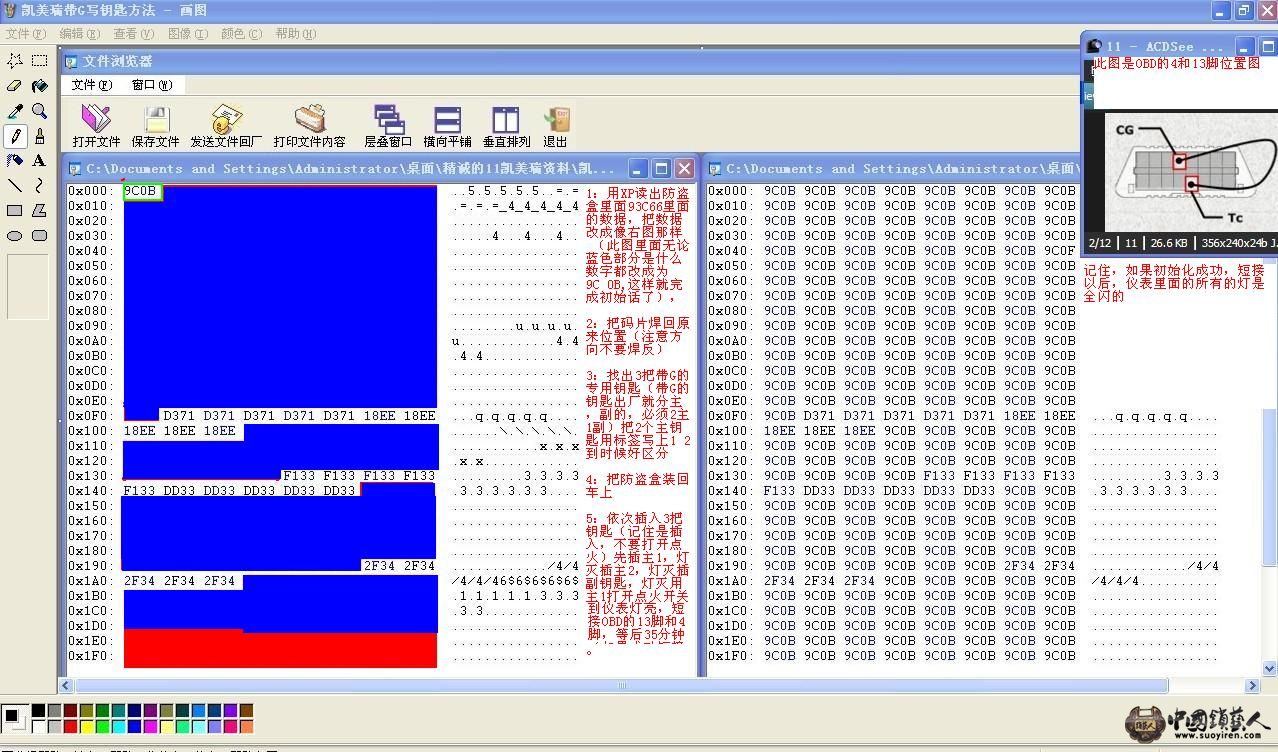The width and height of the screenshot is (1278, 752).
Task: Click the 2/12 counter in ACDSee status
Action: click(1100, 243)
